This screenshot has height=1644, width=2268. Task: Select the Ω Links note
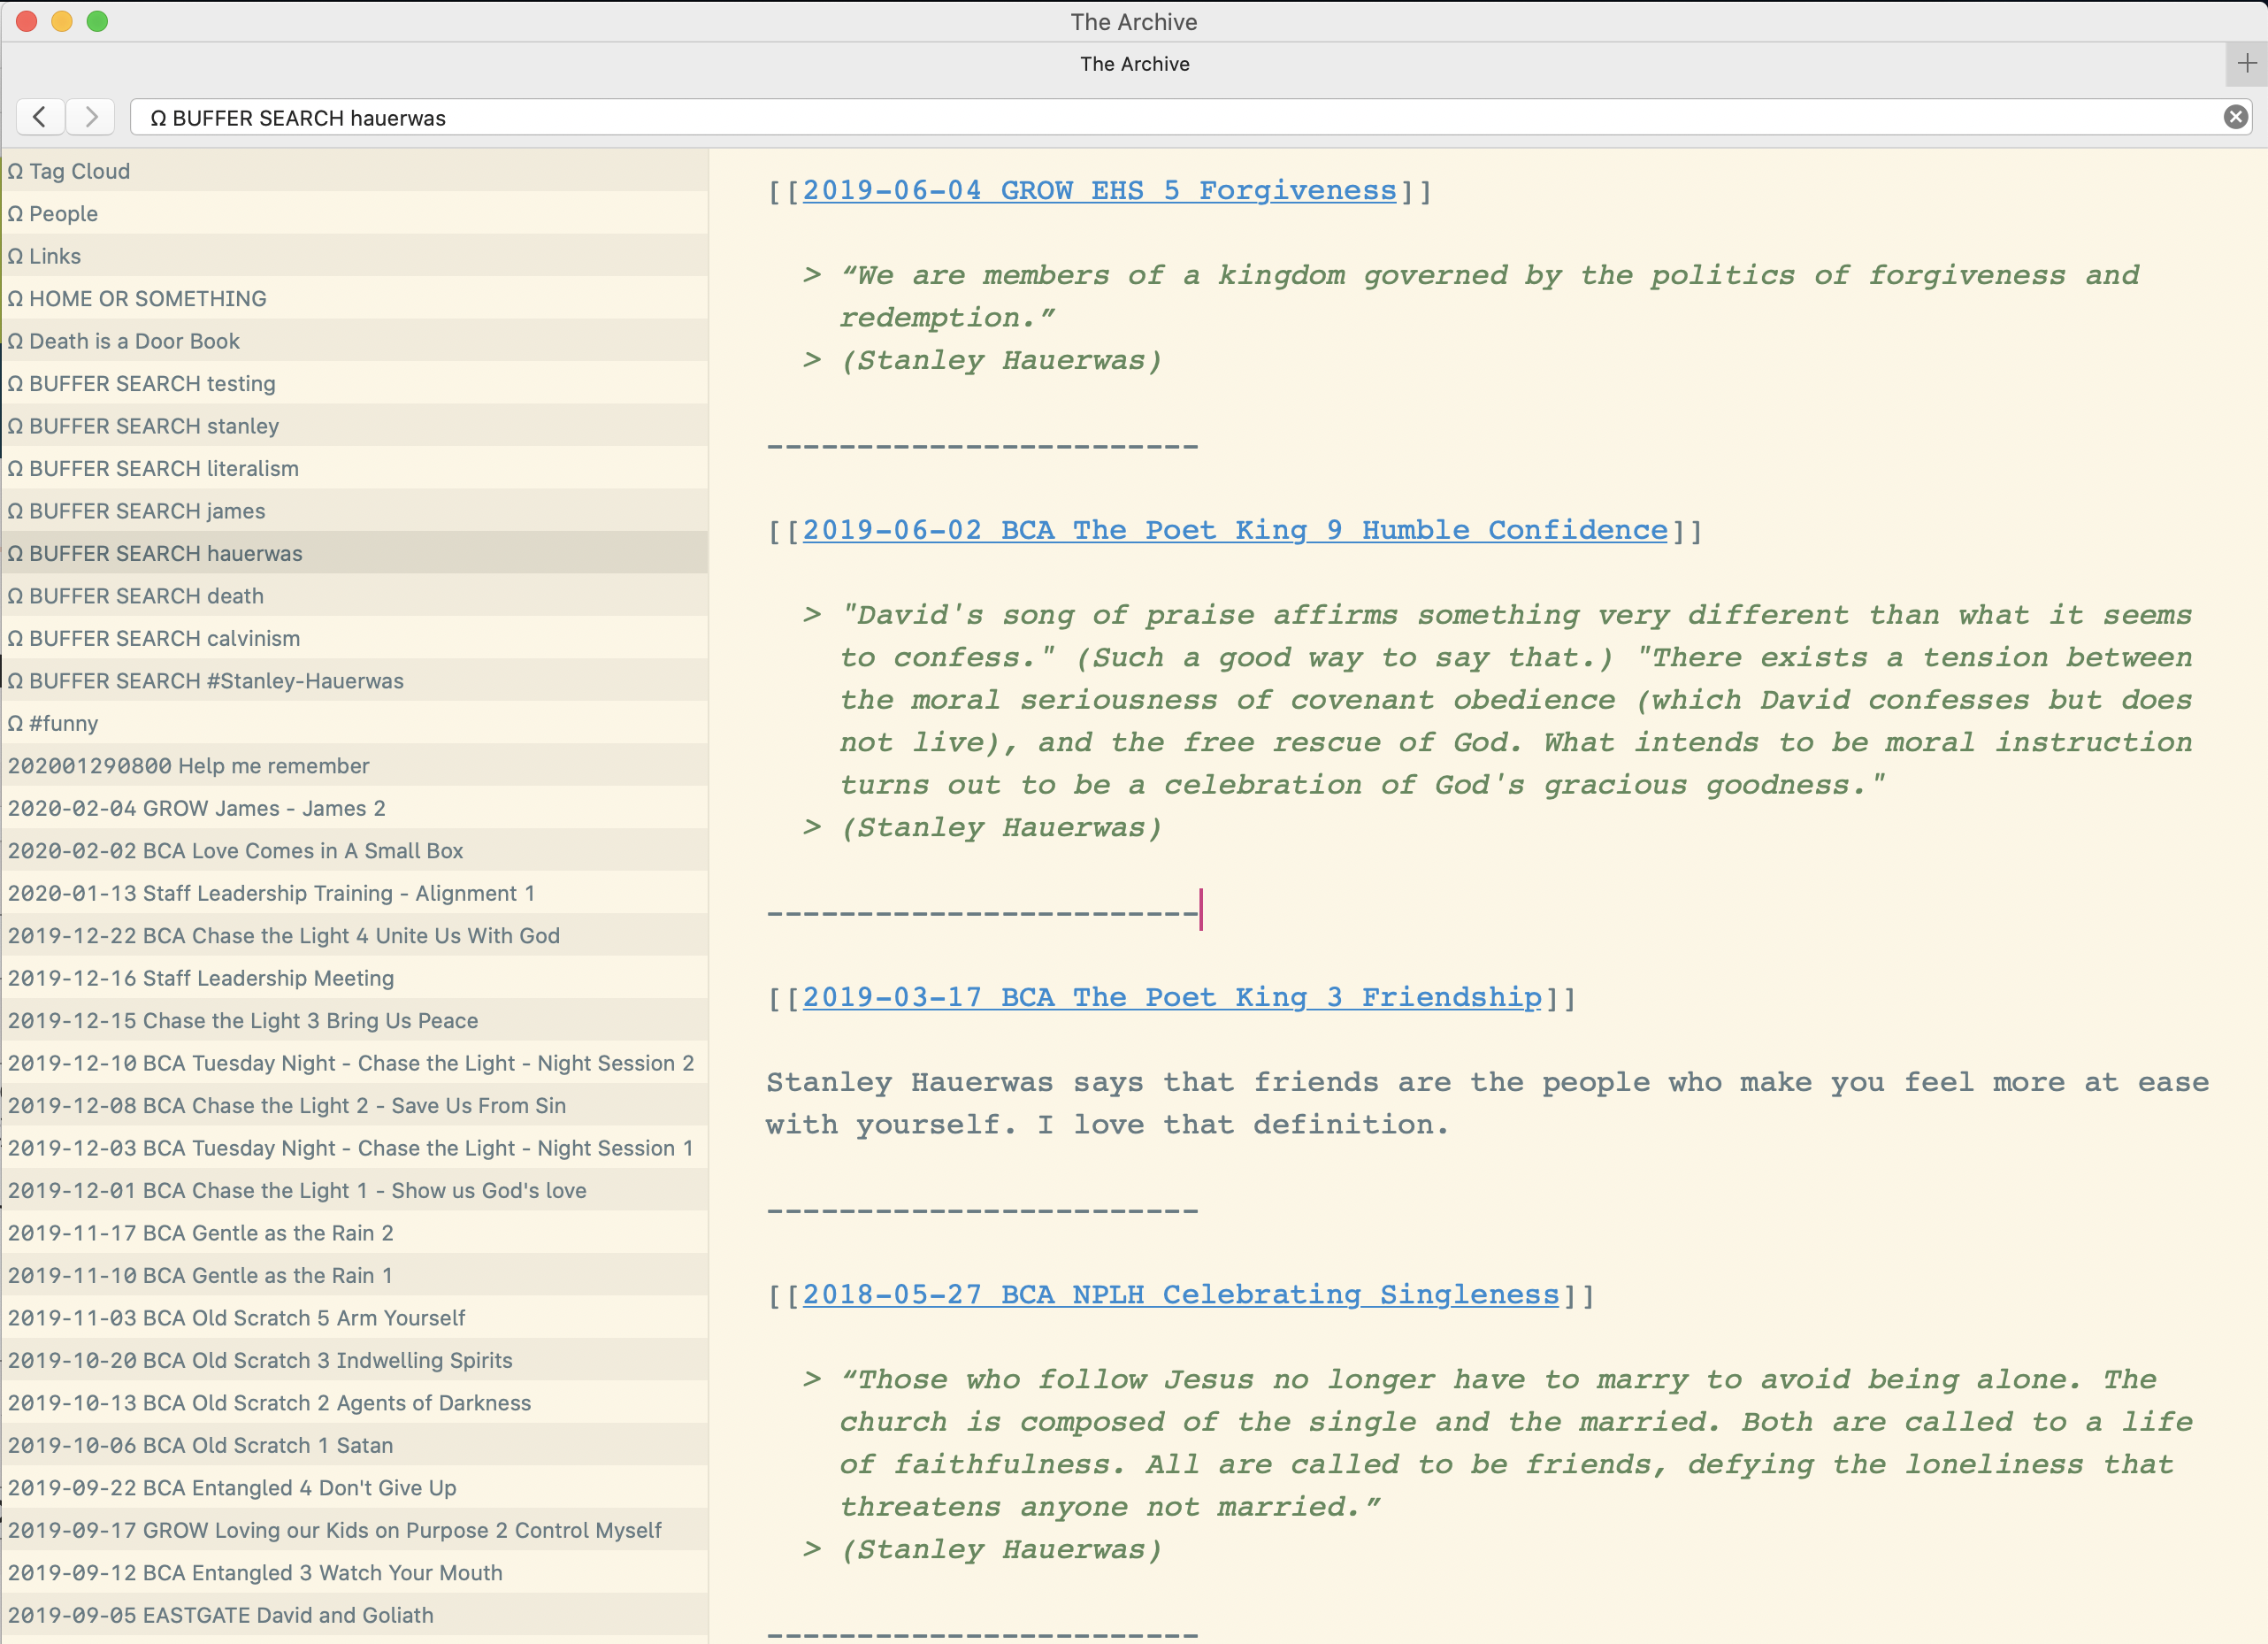354,256
